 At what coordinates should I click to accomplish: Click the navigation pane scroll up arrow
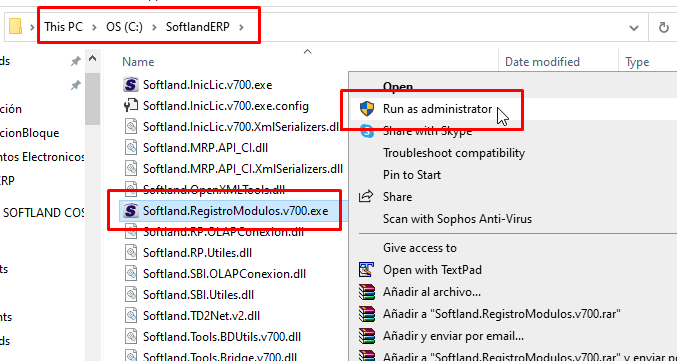coord(92,58)
